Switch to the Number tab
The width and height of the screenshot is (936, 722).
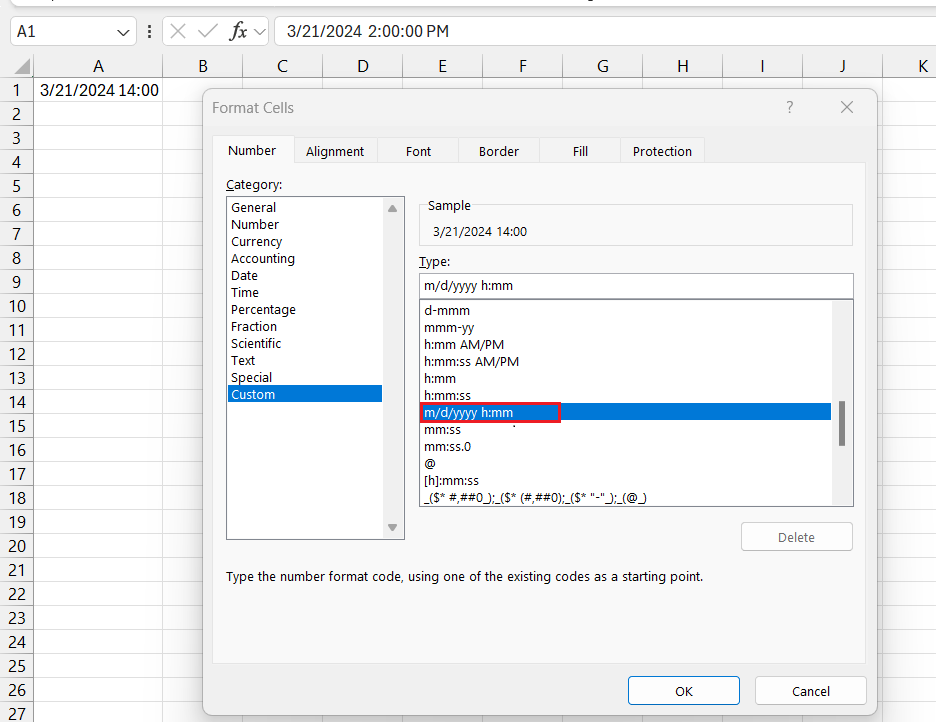[252, 150]
